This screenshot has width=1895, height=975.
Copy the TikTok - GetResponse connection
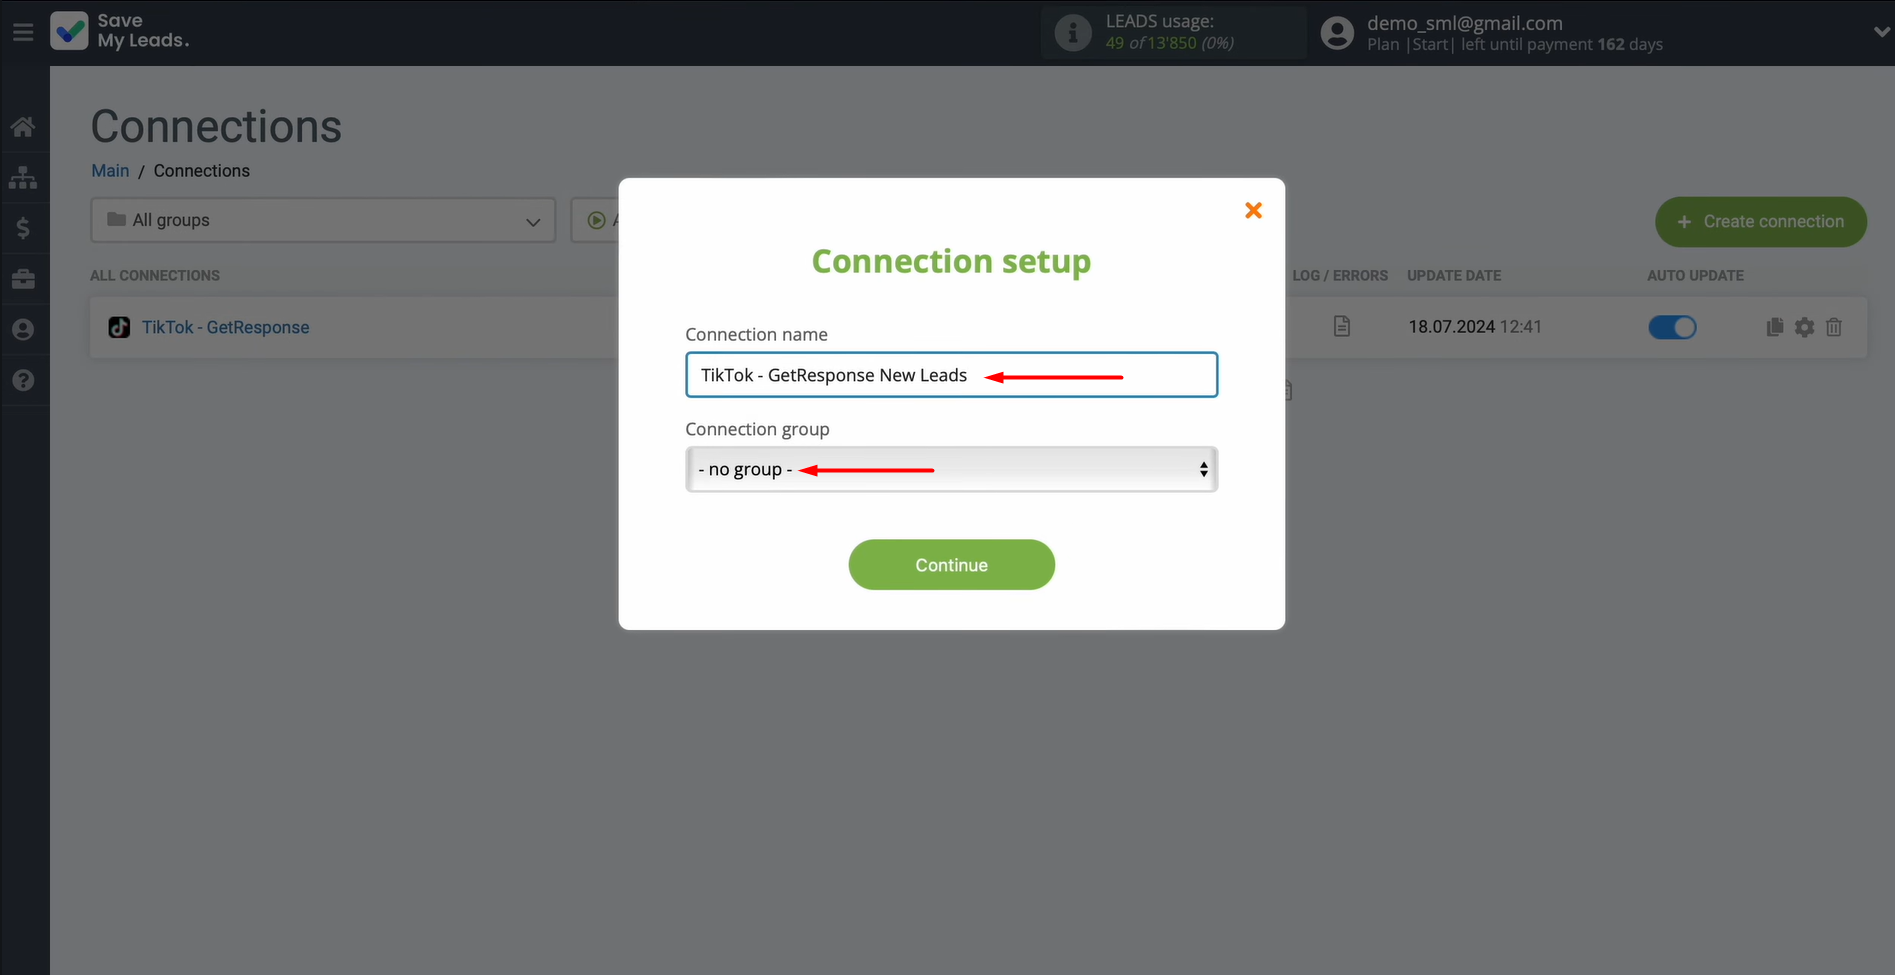[1774, 327]
